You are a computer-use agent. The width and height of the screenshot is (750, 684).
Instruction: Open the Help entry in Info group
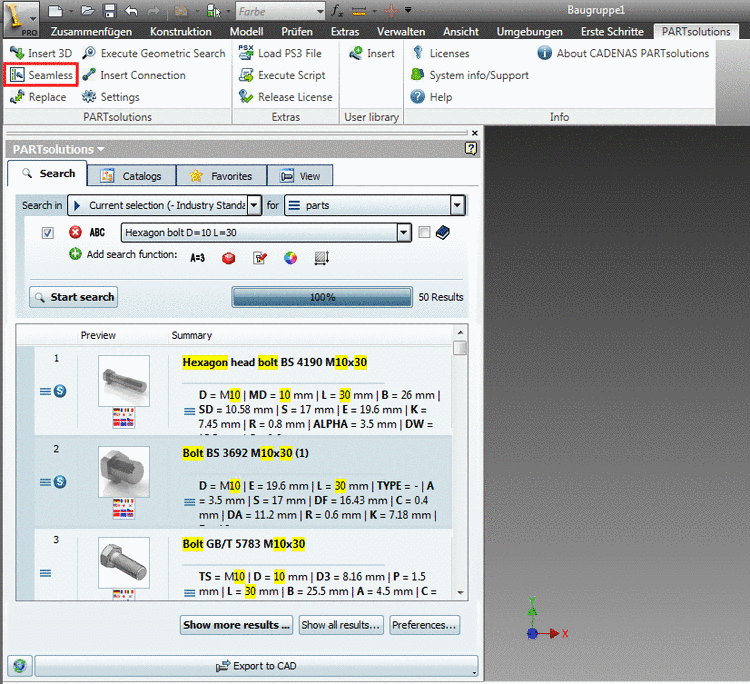point(431,97)
